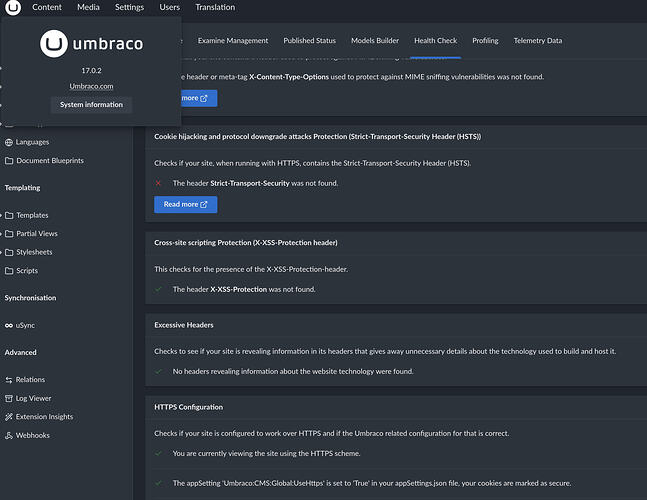Screen dimensions: 647x500
Task: Open Extension Insights in the sidebar
Action: pos(44,417)
